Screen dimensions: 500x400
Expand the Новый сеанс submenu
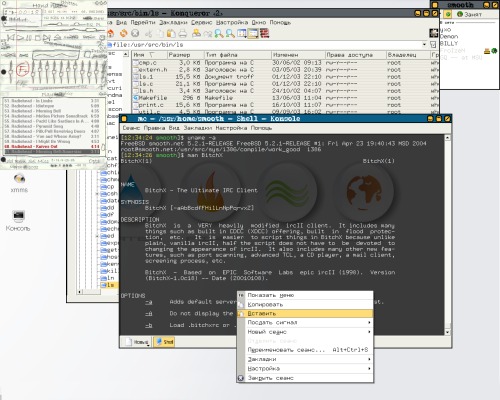305,332
